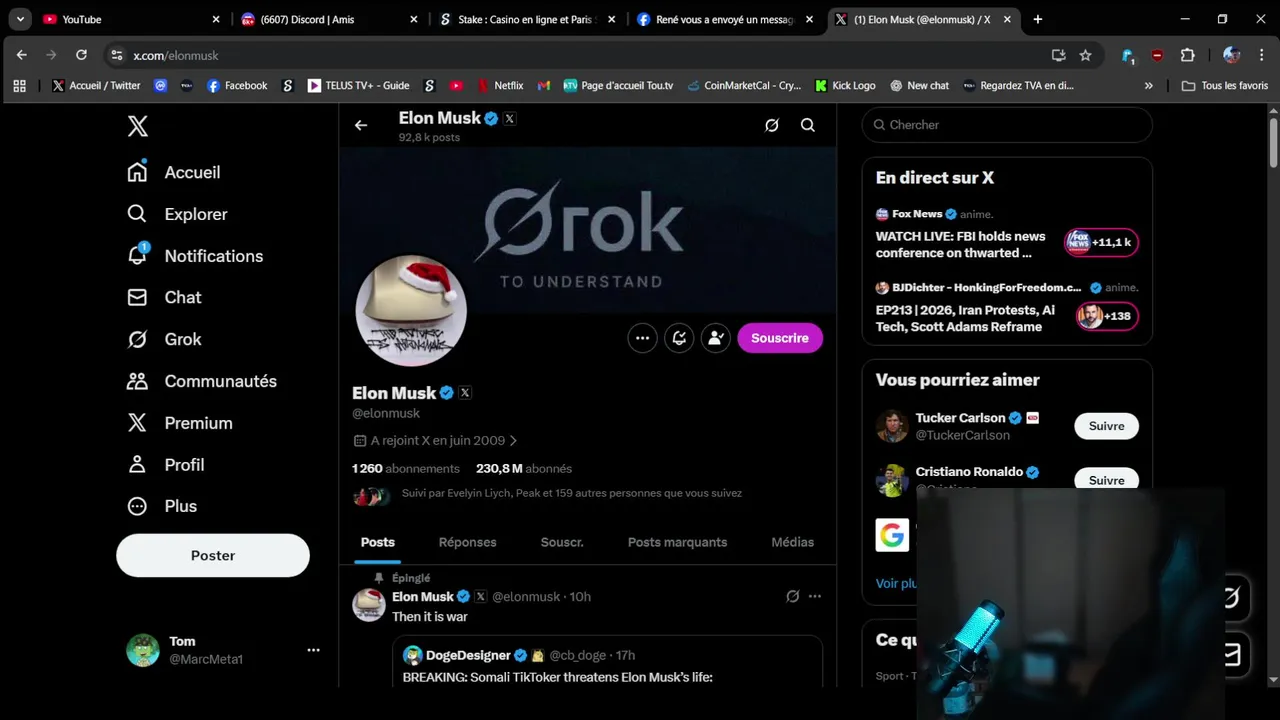1280x720 pixels.
Task: Open the Plus more menu
Action: (162, 506)
